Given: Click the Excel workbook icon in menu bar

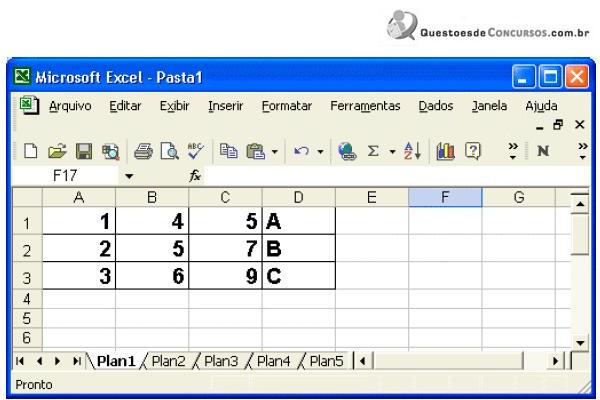Looking at the screenshot, I should 29,105.
